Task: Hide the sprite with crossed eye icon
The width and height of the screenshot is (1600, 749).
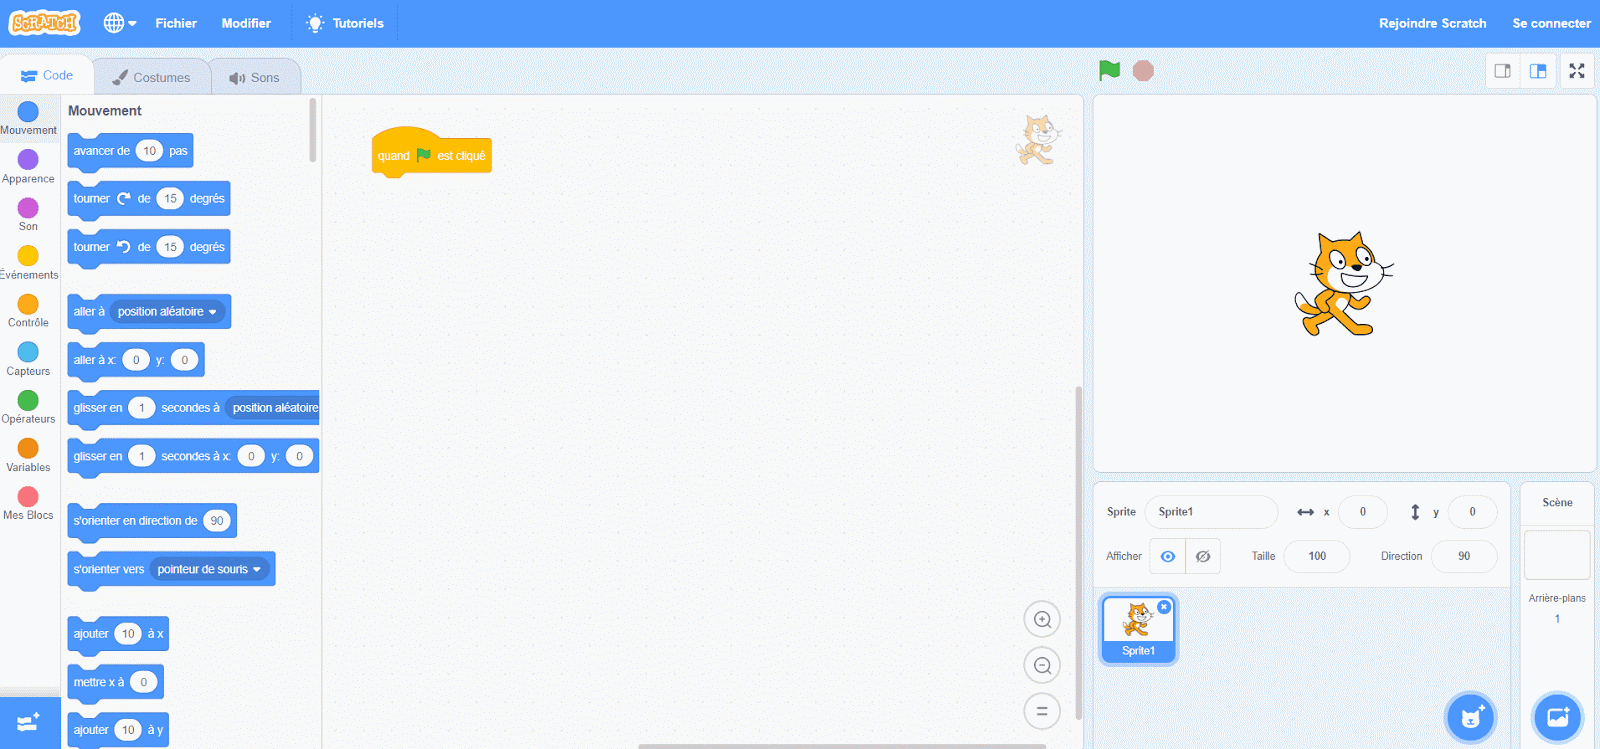Action: pyautogui.click(x=1203, y=556)
